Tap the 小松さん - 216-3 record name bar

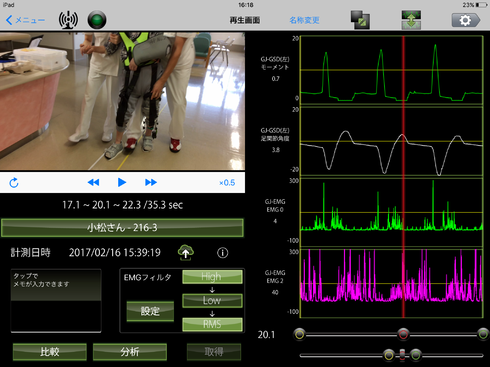coord(122,228)
